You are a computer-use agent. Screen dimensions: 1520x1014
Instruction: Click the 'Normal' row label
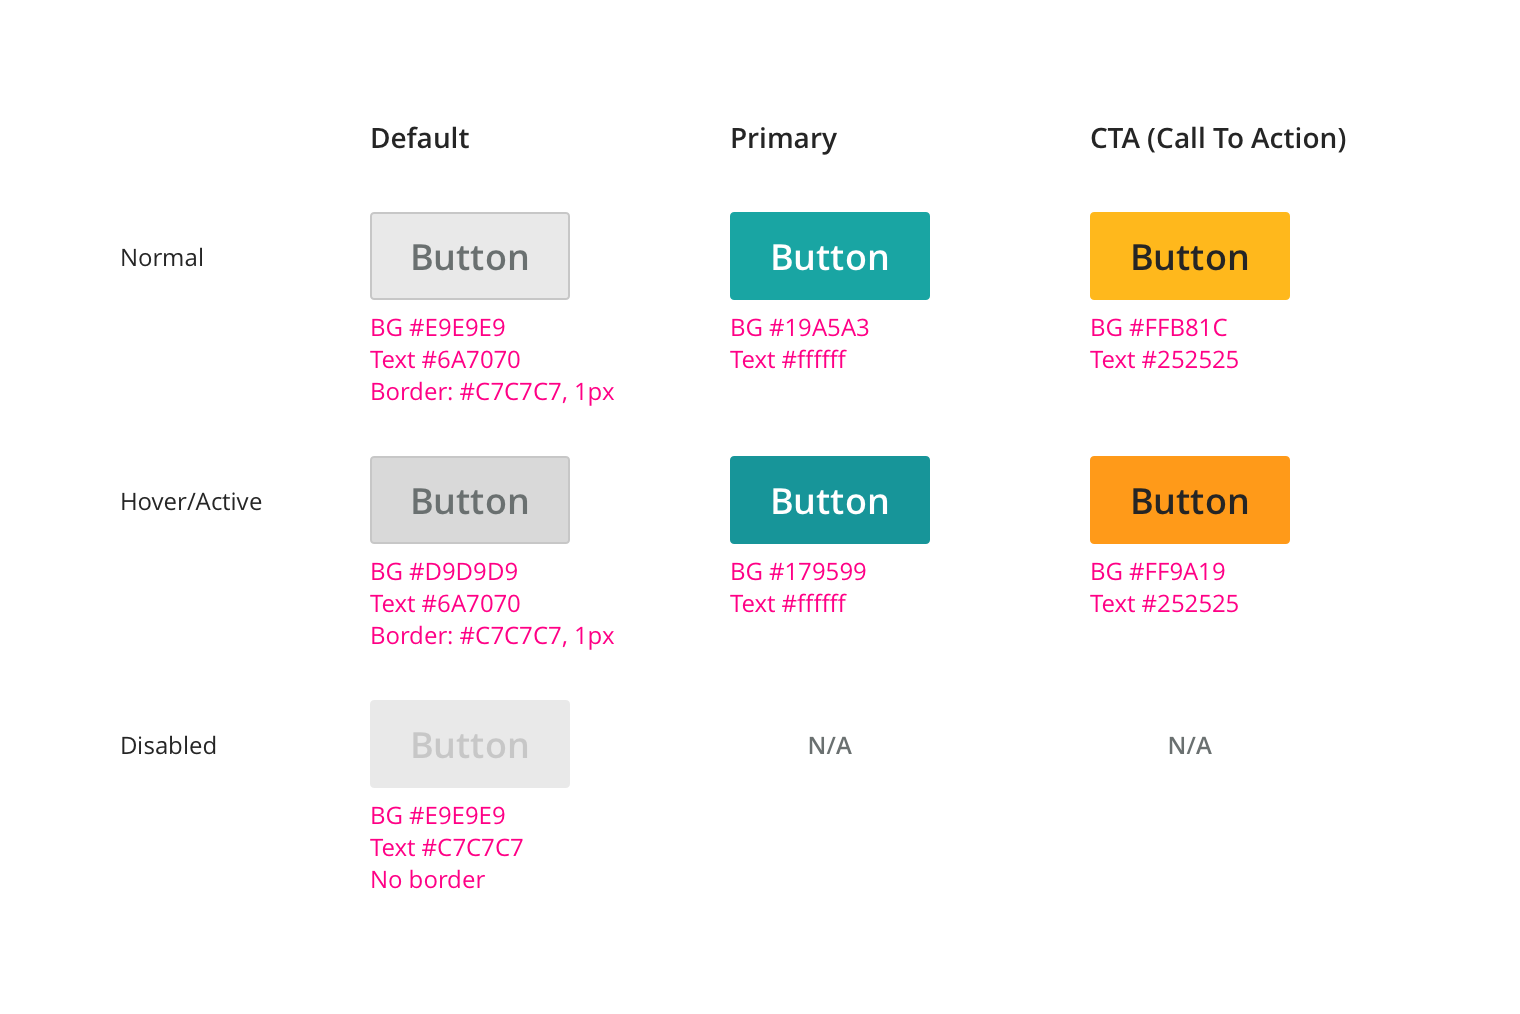(162, 258)
